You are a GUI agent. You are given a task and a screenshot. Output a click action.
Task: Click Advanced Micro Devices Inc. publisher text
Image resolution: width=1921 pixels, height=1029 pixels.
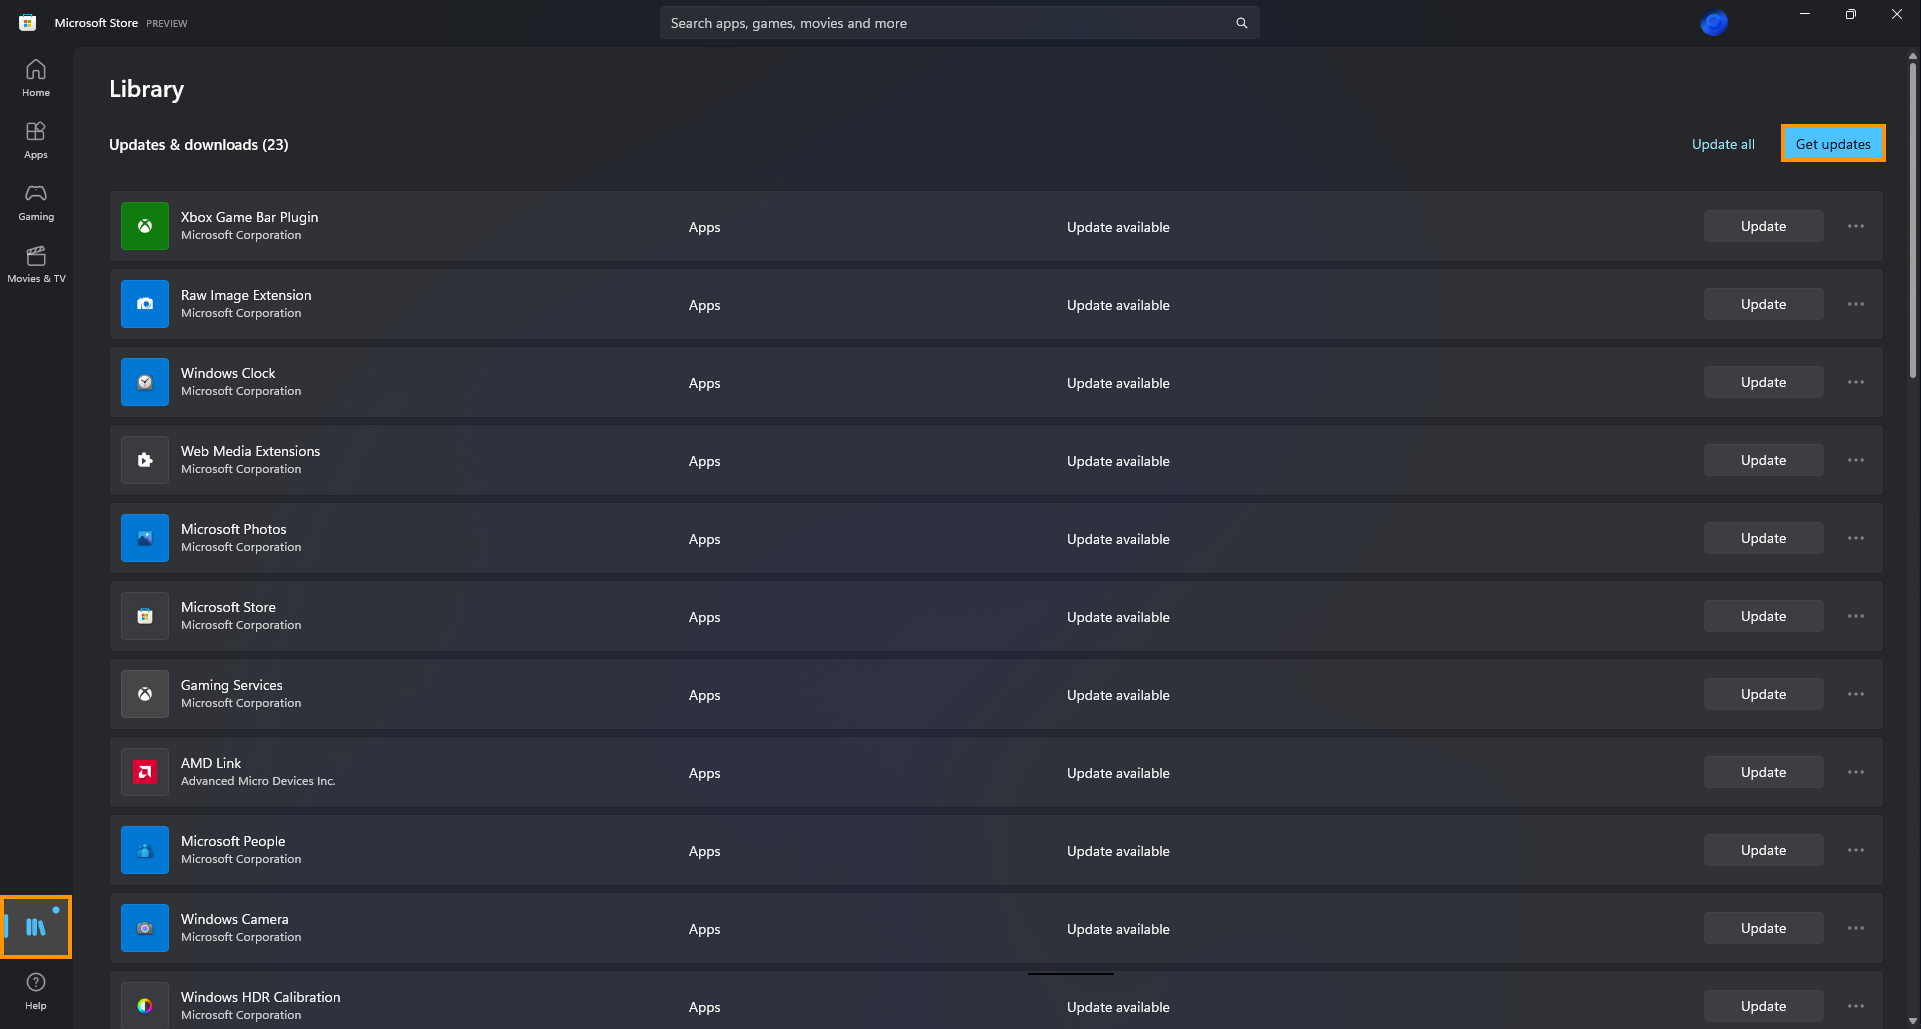click(258, 781)
